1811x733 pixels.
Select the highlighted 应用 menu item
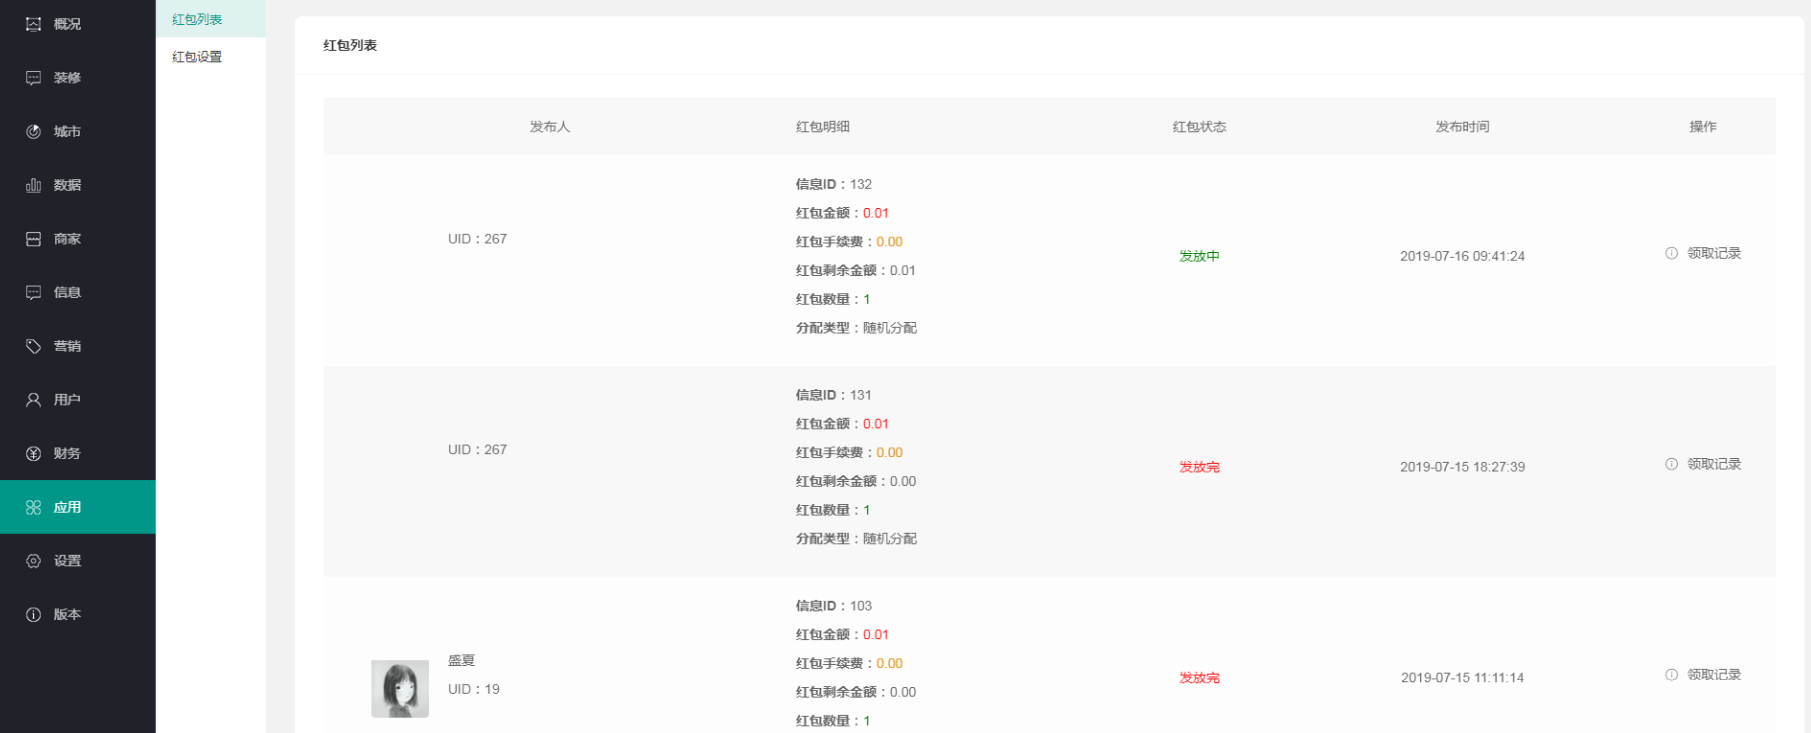tap(78, 507)
